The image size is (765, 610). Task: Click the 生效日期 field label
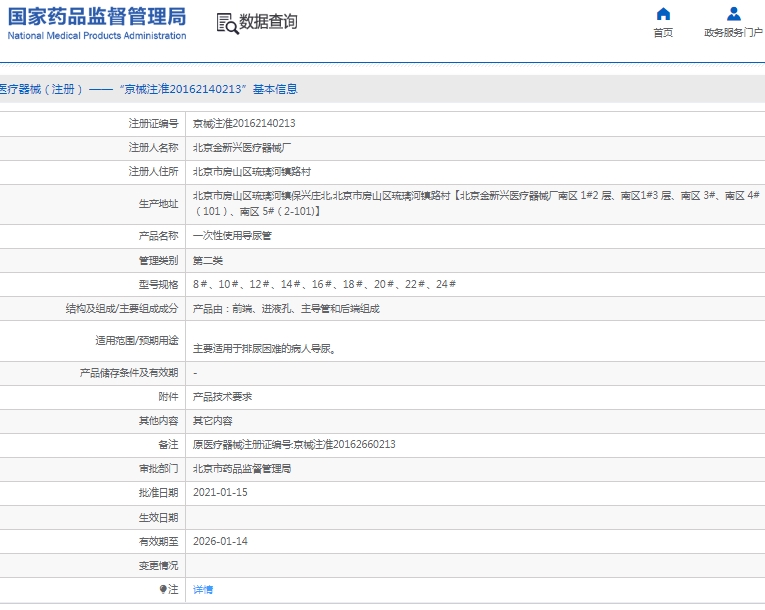point(159,517)
